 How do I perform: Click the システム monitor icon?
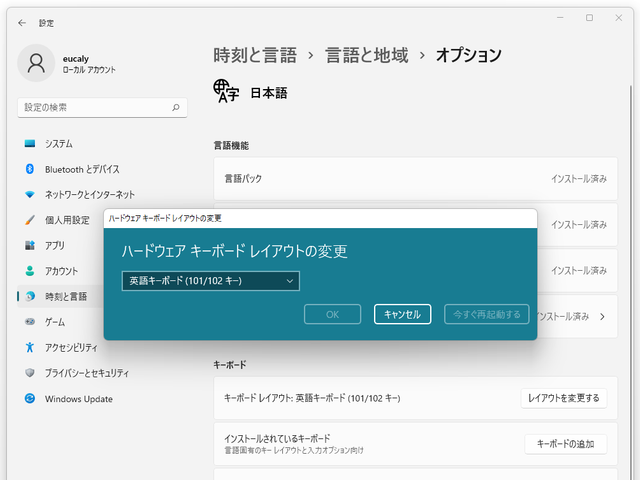click(x=30, y=143)
